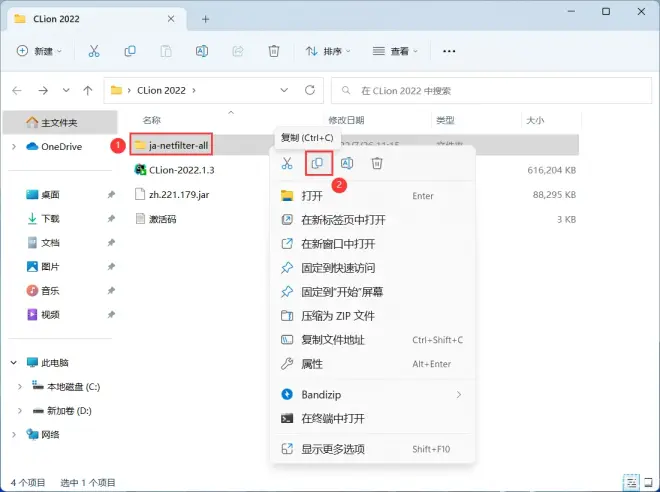Sort by 大小 column header
Viewport: 660px width, 492px height.
tap(535, 120)
